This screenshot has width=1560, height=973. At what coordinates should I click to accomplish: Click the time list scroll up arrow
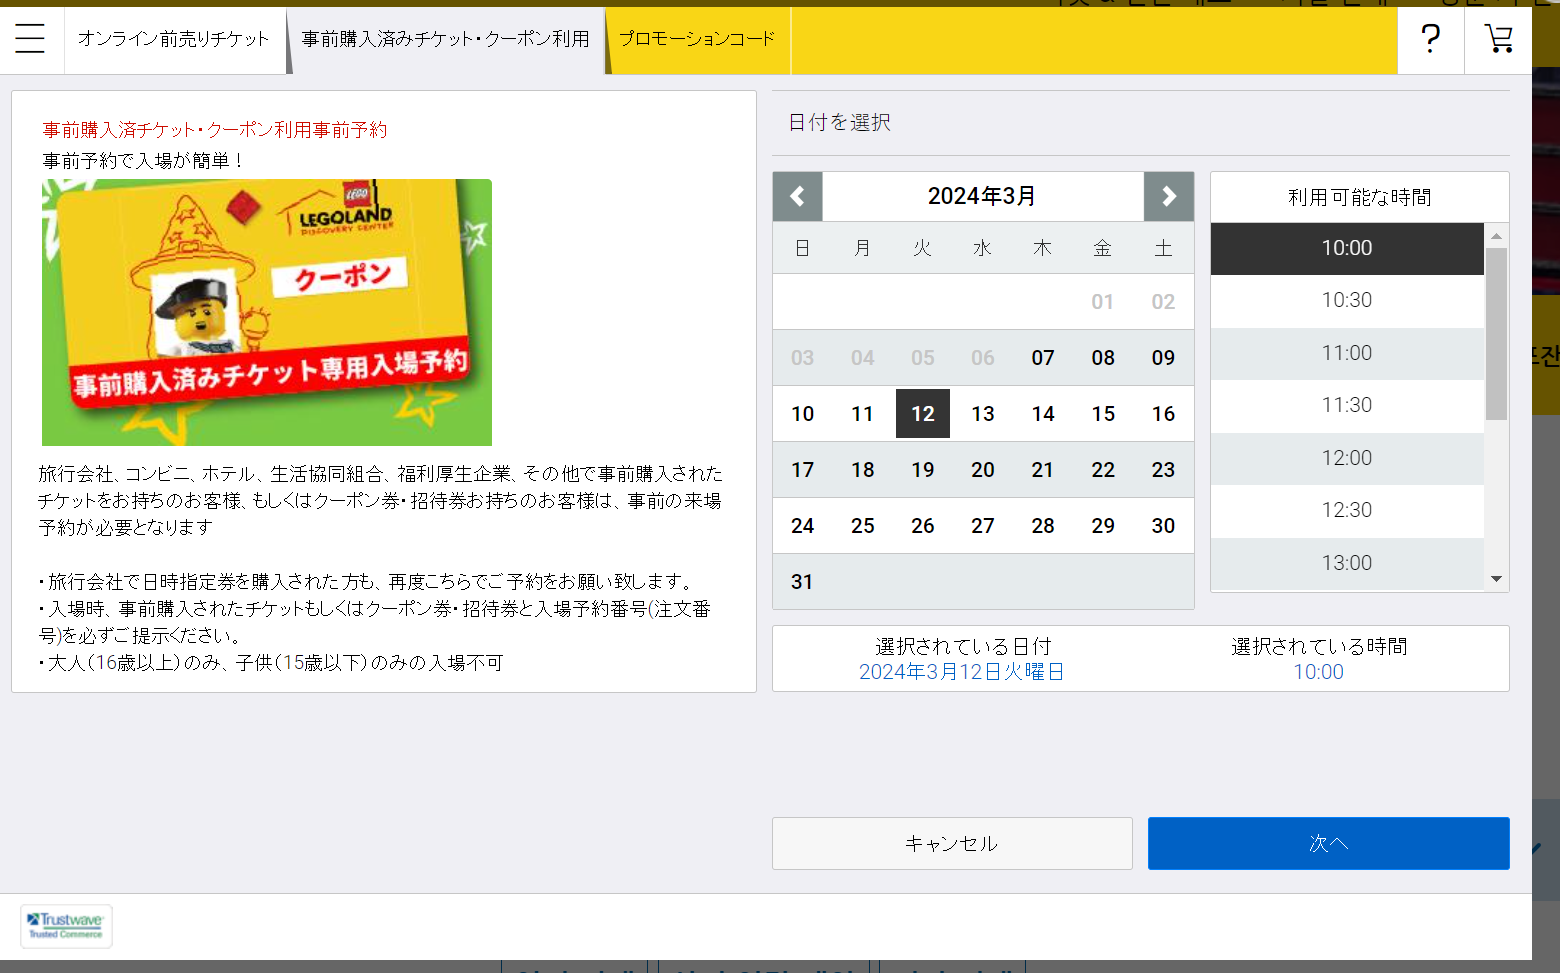(x=1496, y=236)
